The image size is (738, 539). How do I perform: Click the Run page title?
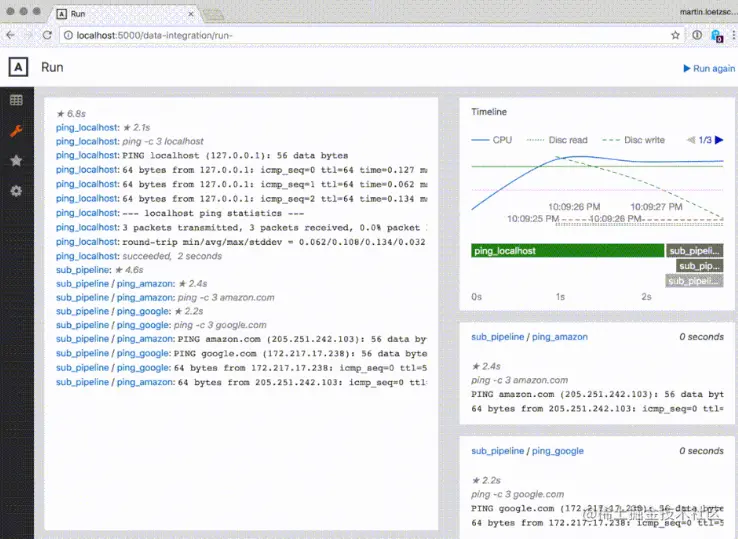pos(52,67)
